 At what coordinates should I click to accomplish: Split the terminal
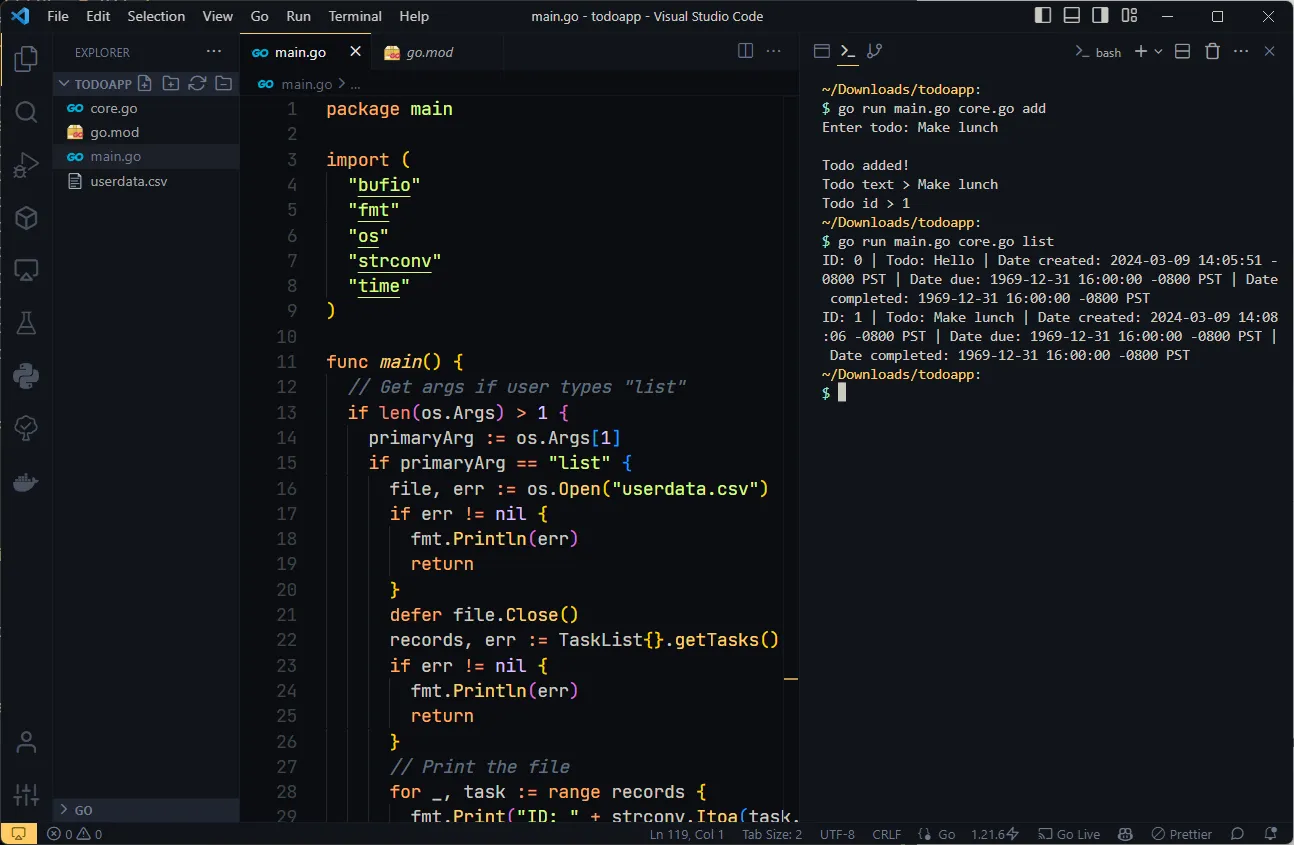coord(1182,51)
